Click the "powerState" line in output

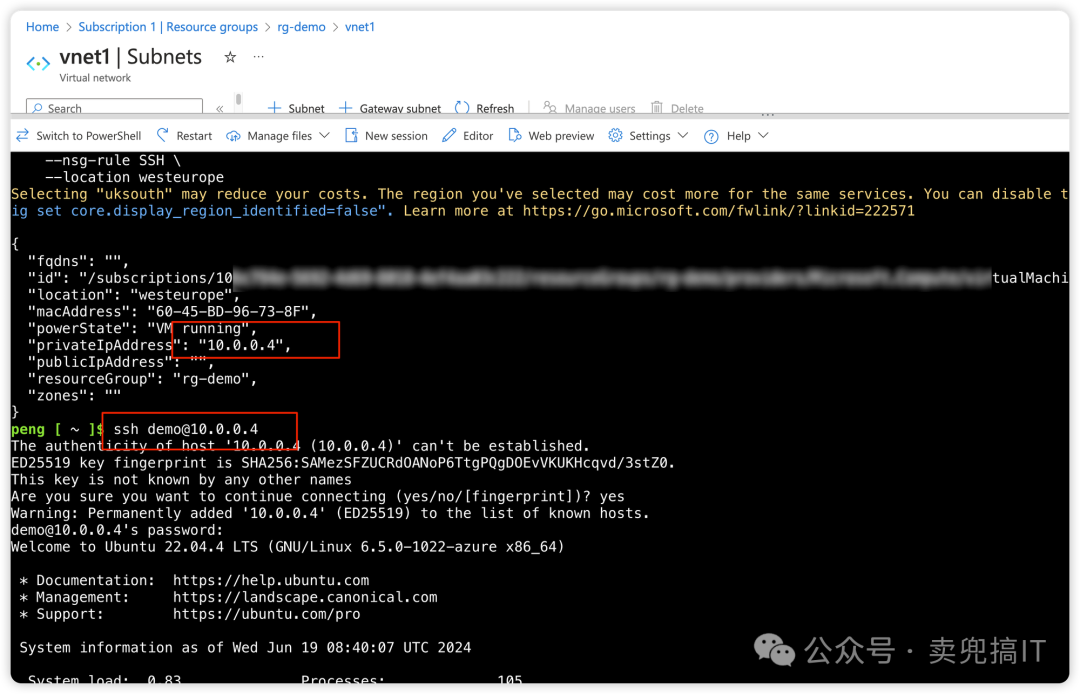pos(142,328)
